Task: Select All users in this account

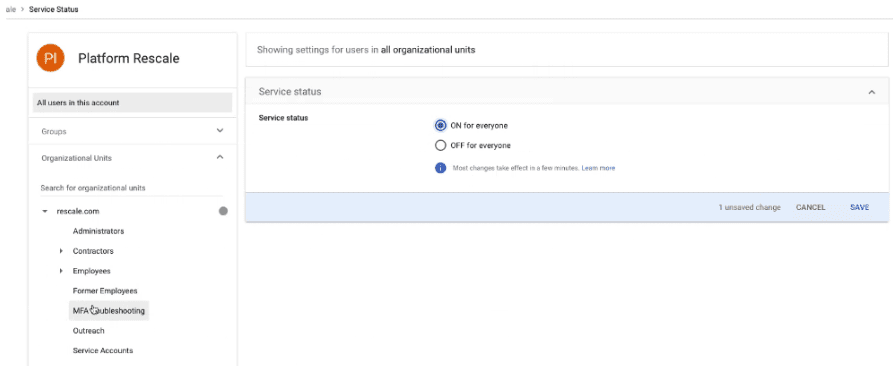Action: (132, 102)
